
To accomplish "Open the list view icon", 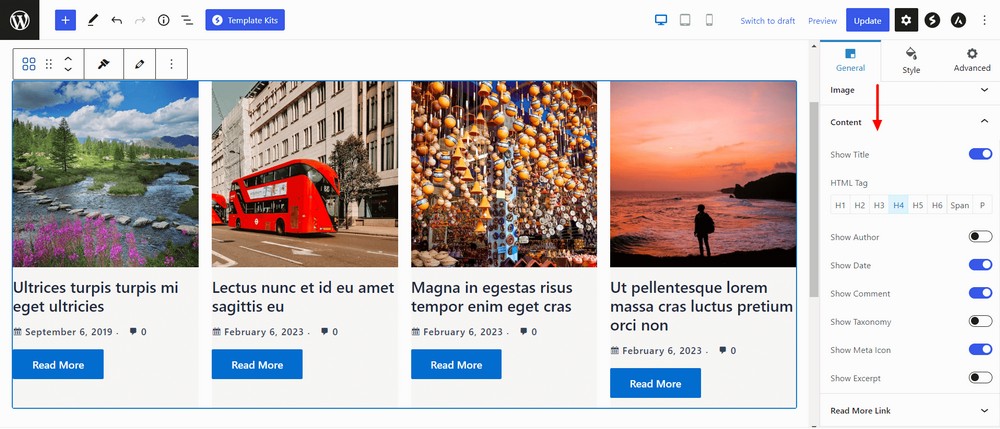I will (x=186, y=20).
